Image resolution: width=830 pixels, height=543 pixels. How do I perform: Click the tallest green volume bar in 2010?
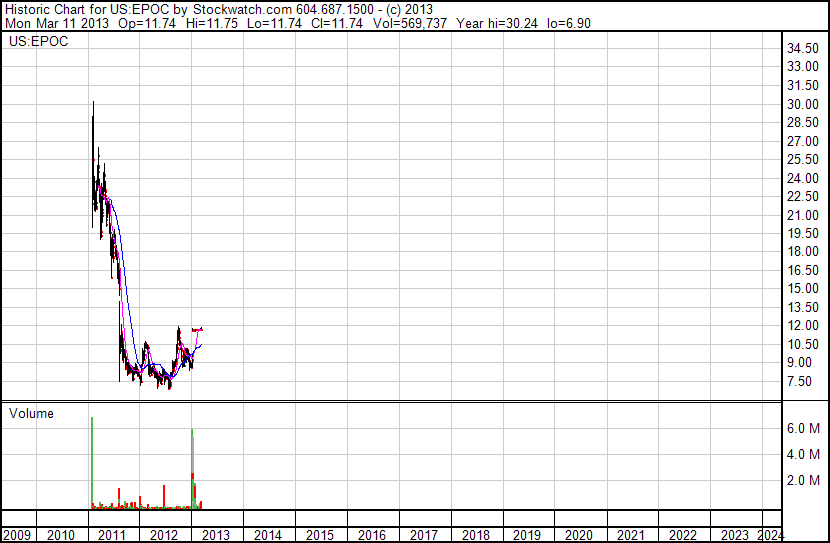pyautogui.click(x=92, y=463)
